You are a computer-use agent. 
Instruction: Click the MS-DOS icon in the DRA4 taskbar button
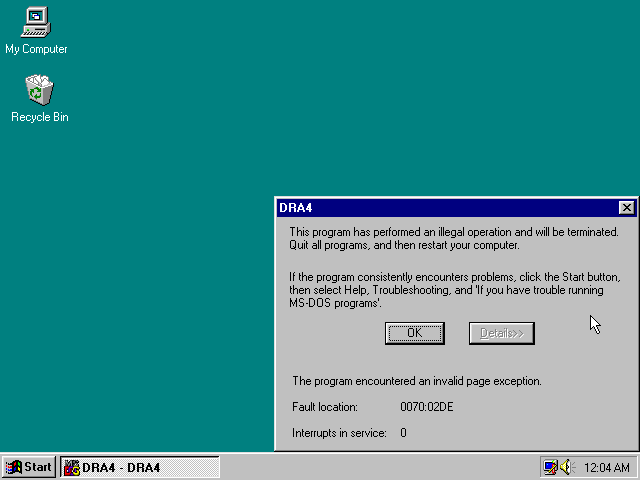pos(72,467)
